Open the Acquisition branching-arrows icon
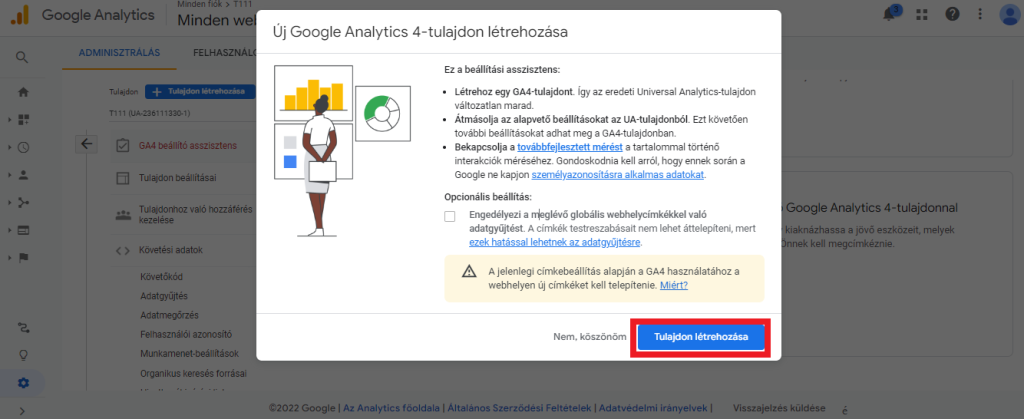This screenshot has width=1024, height=419. click(24, 202)
